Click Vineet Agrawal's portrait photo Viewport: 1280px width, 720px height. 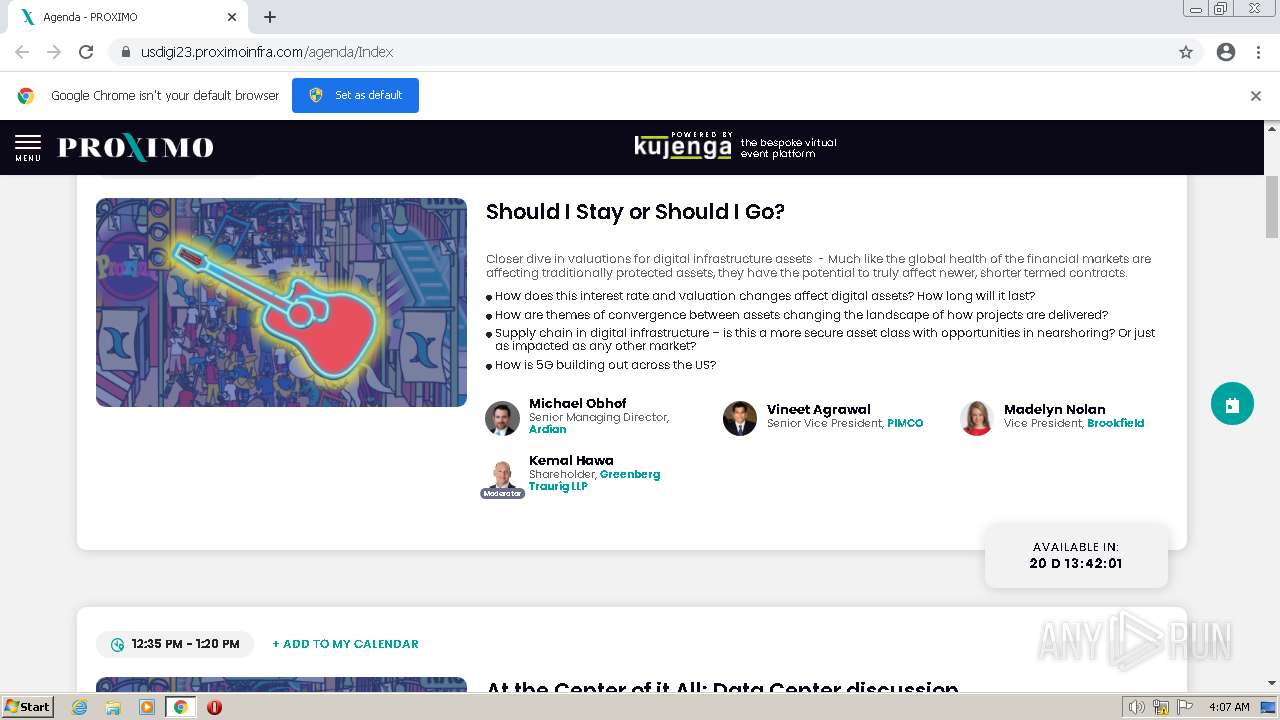[740, 418]
